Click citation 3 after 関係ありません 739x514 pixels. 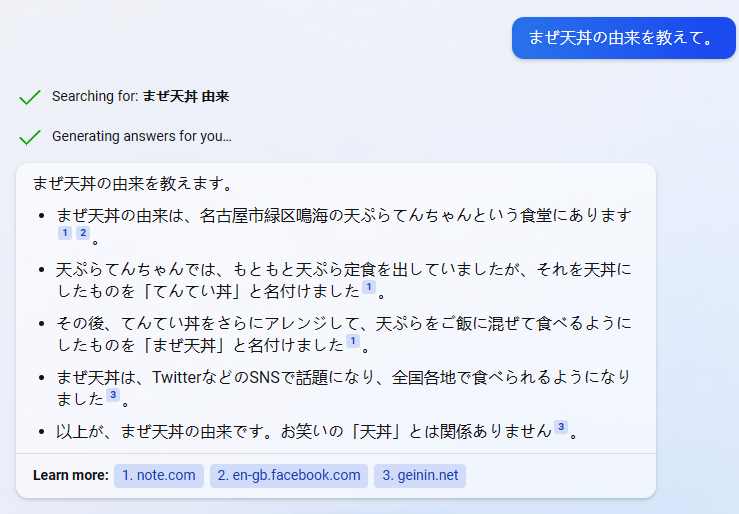561,427
